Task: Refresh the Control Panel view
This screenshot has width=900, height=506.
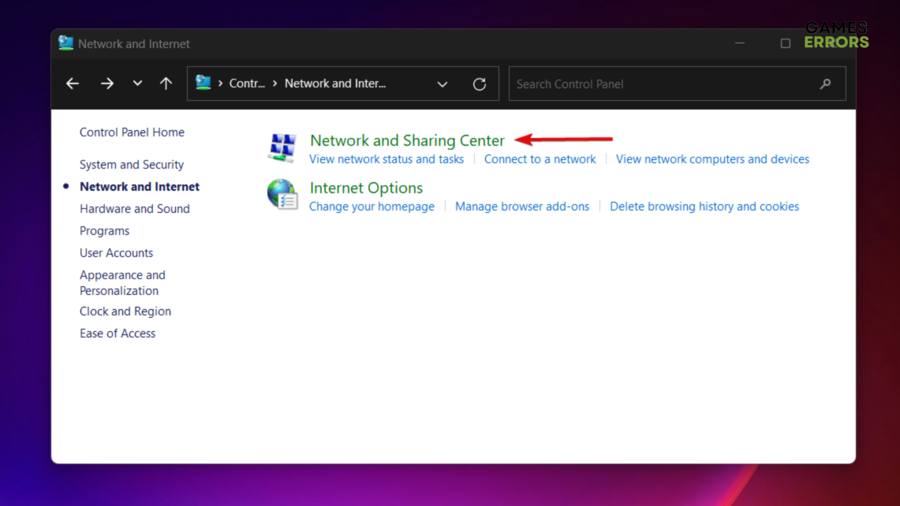Action: pyautogui.click(x=479, y=84)
